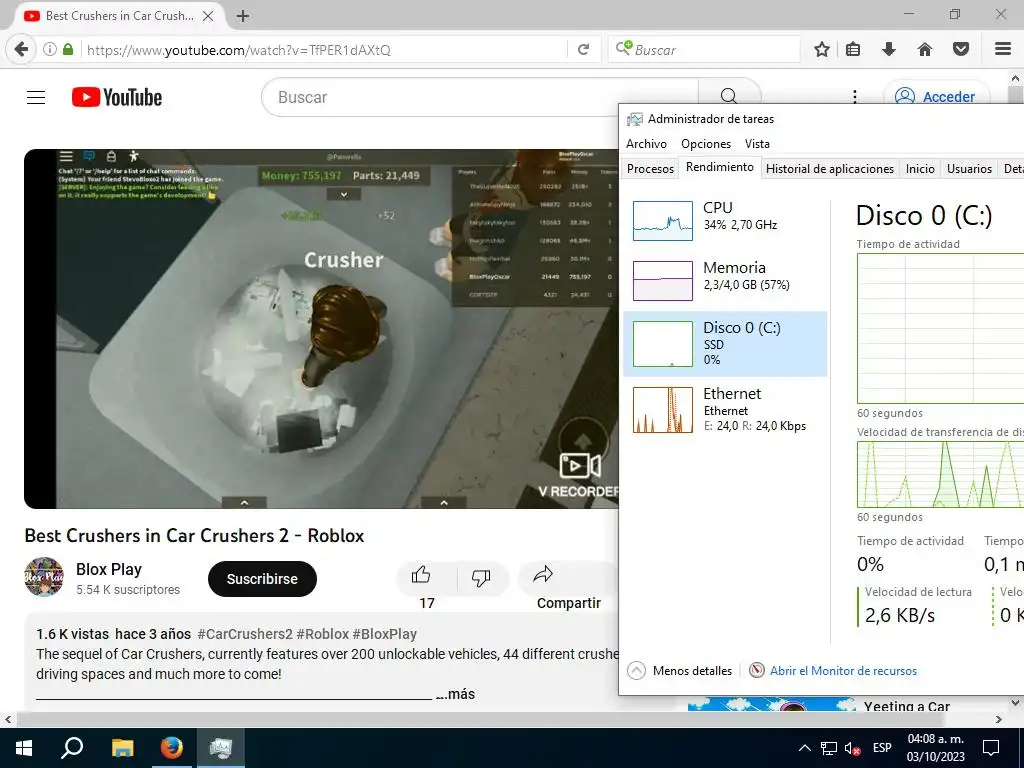Click the muted volume tray icon
Image resolution: width=1024 pixels, height=768 pixels.
(852, 748)
